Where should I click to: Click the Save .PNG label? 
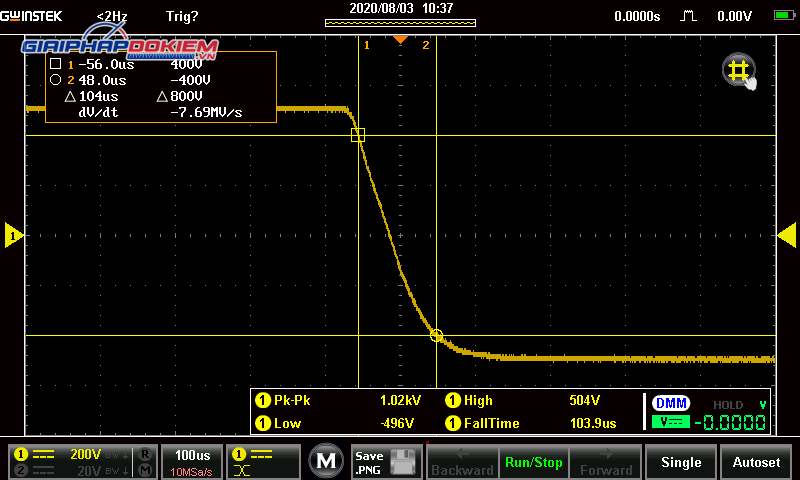369,462
